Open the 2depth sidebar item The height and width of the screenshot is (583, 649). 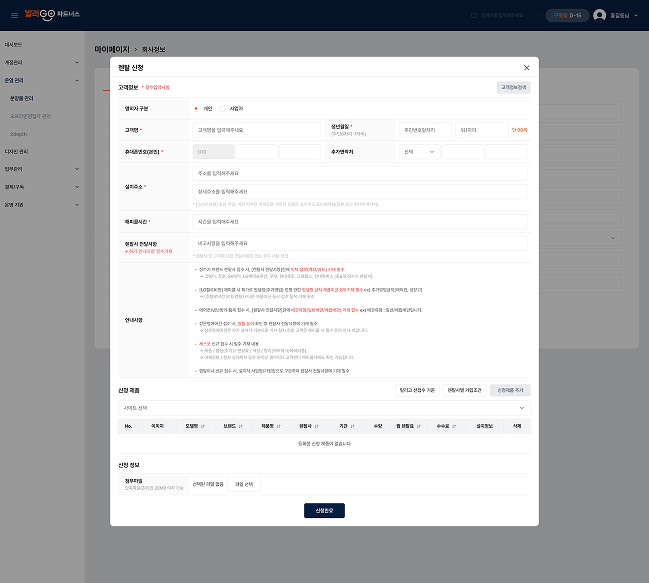coord(18,134)
